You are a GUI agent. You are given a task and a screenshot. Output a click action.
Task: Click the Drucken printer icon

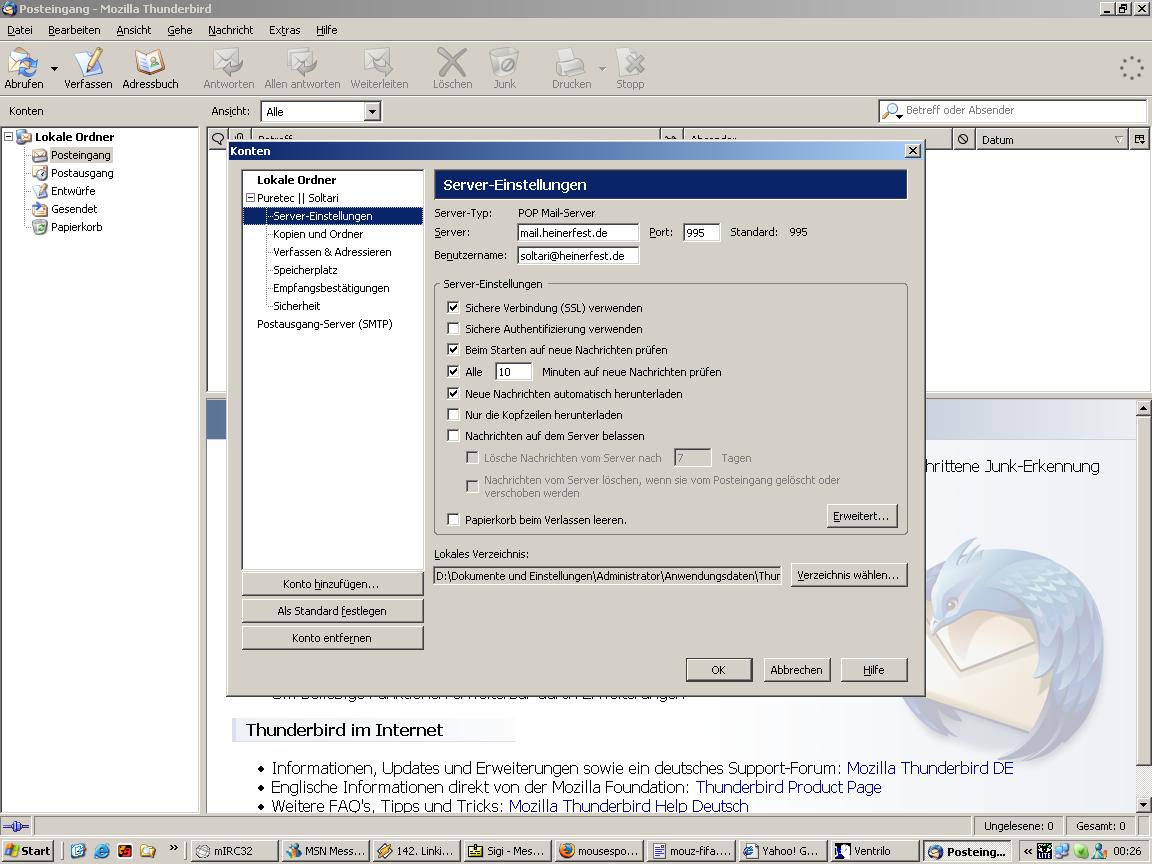570,62
